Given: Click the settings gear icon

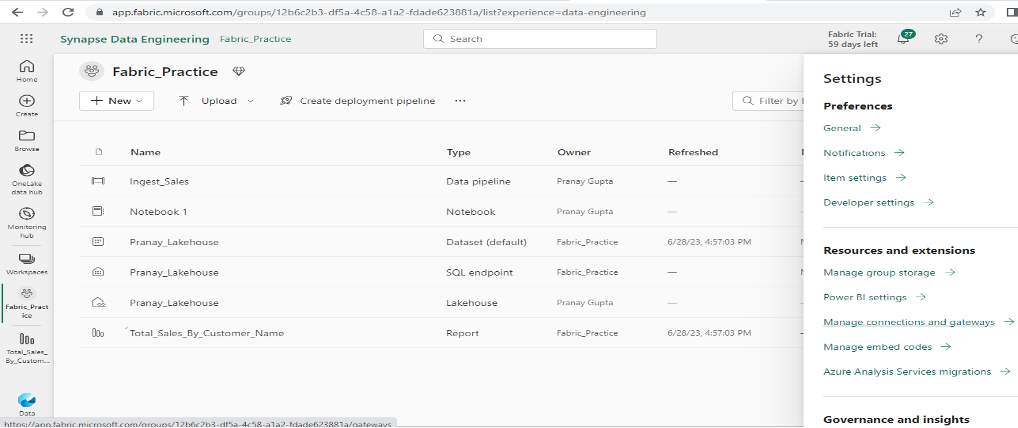Looking at the screenshot, I should pyautogui.click(x=941, y=39).
